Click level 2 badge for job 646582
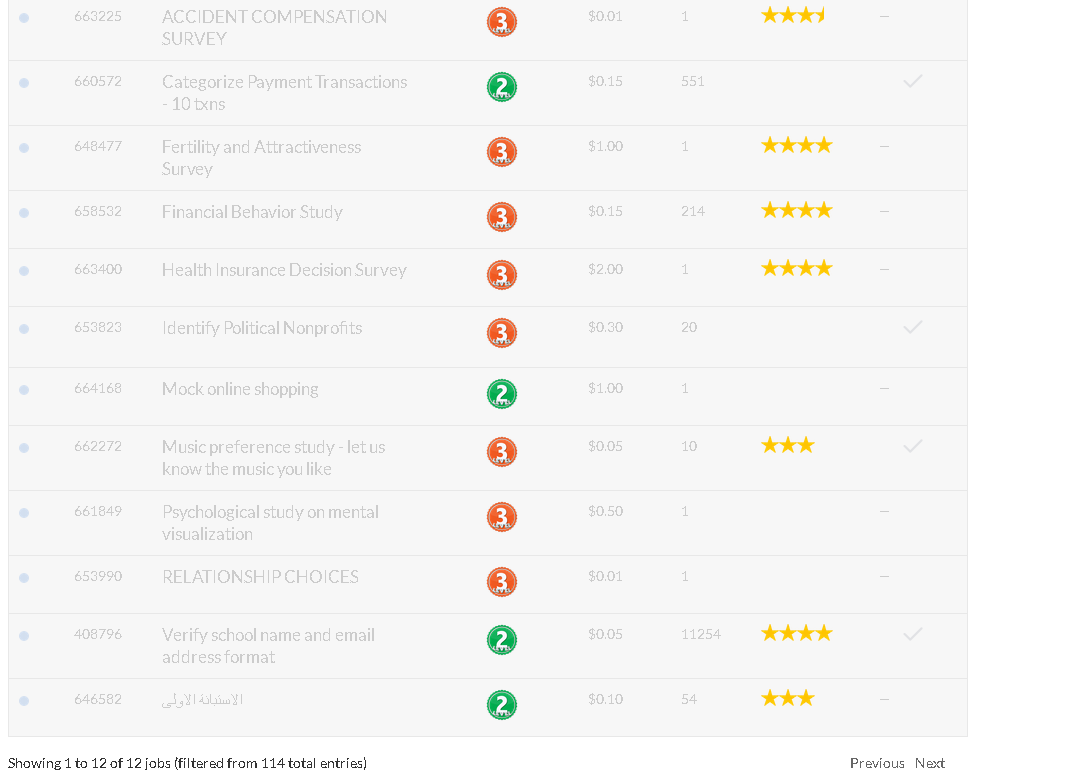The height and width of the screenshot is (780, 1077). (x=502, y=705)
